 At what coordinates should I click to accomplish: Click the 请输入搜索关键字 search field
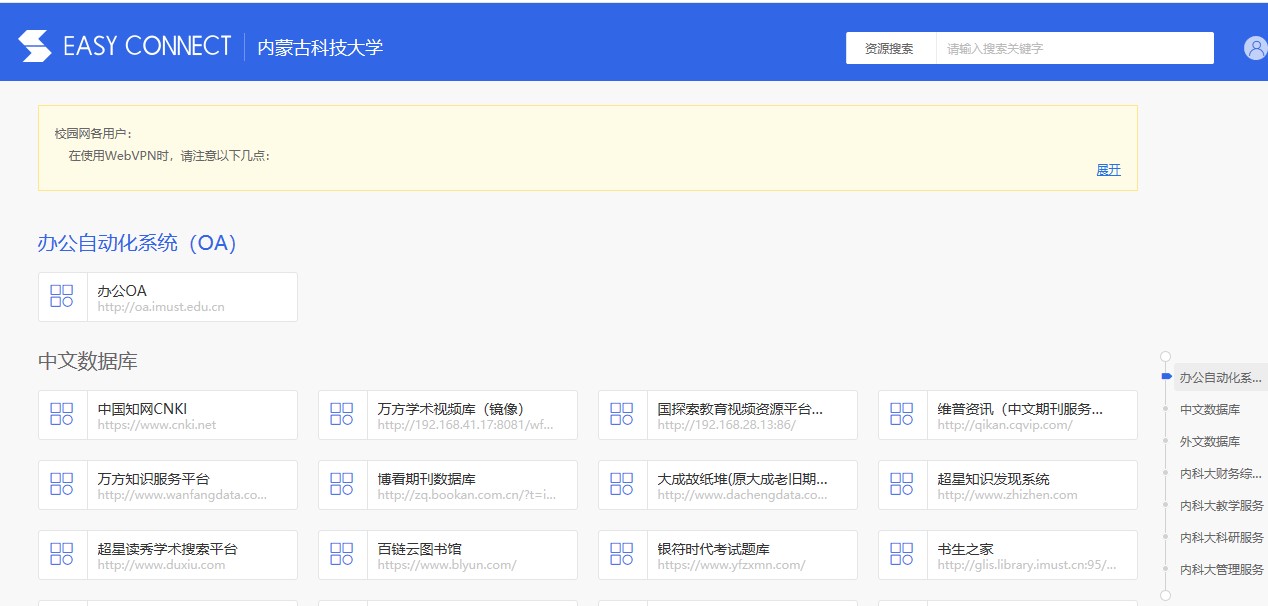tap(1075, 47)
